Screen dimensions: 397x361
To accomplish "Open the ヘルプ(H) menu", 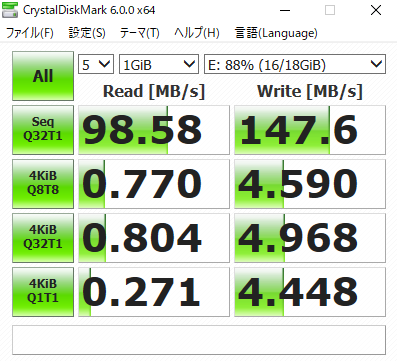I will coord(197,33).
